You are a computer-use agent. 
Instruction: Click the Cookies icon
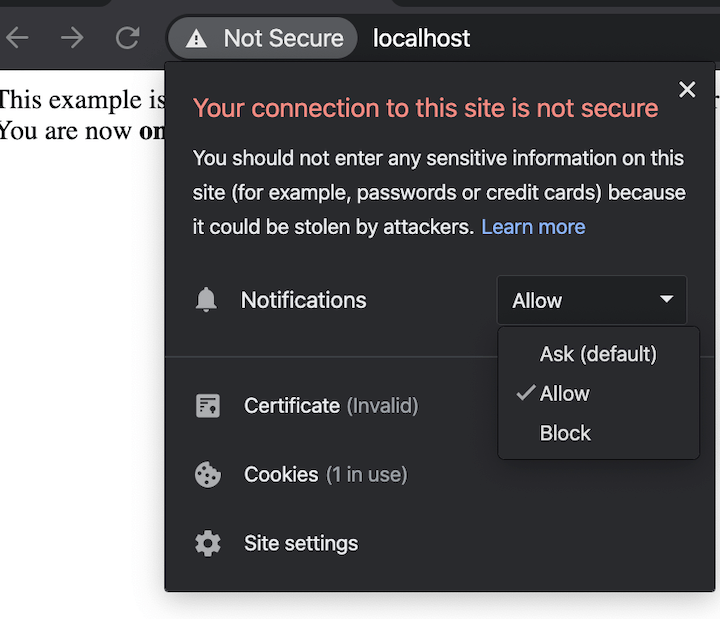click(208, 475)
